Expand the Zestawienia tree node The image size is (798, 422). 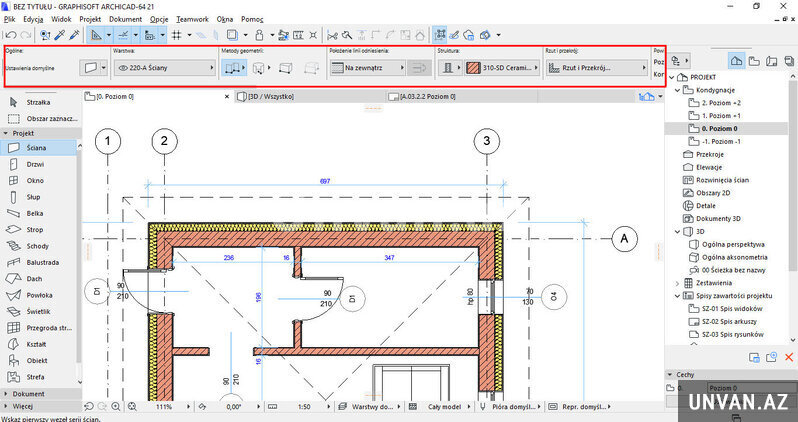pos(677,283)
